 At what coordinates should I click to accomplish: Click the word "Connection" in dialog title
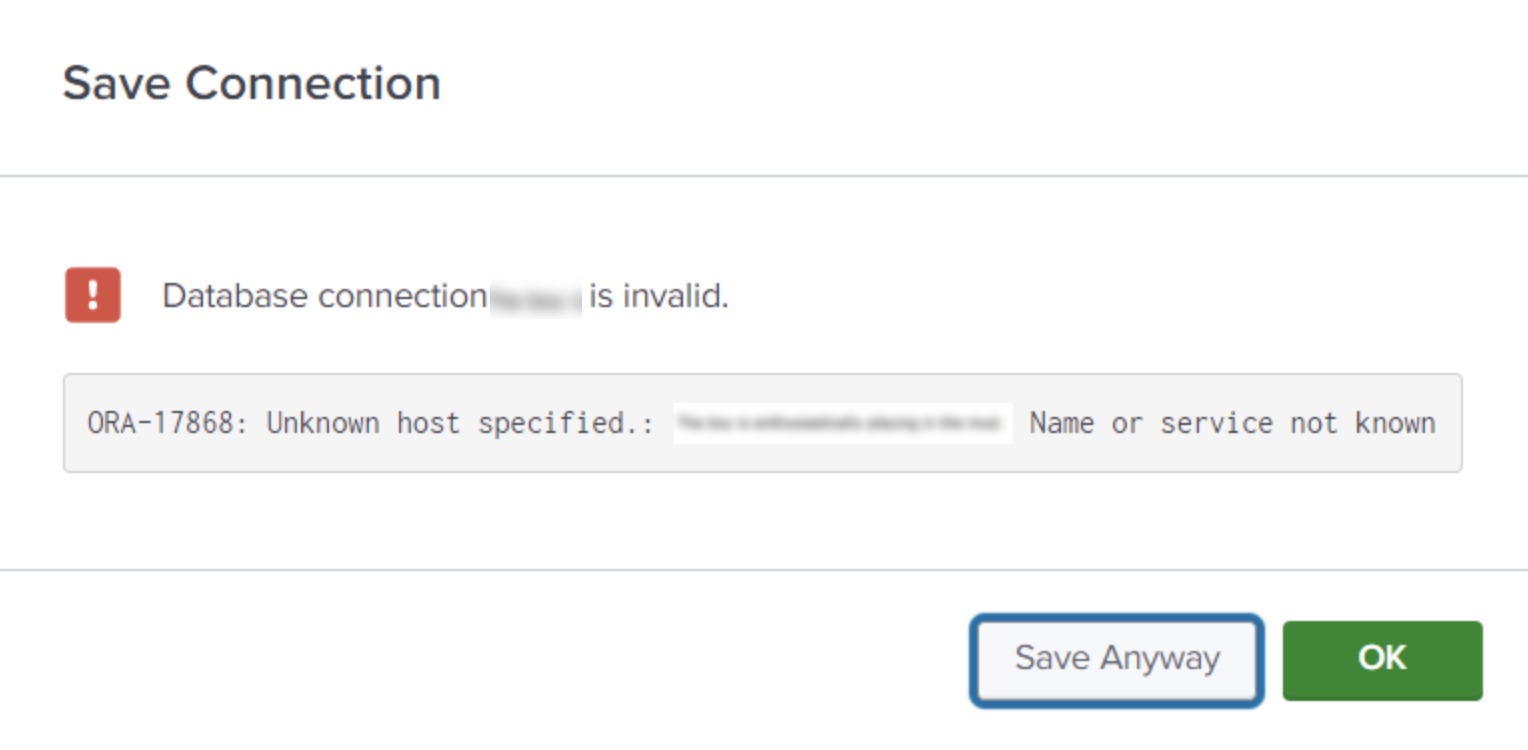313,83
